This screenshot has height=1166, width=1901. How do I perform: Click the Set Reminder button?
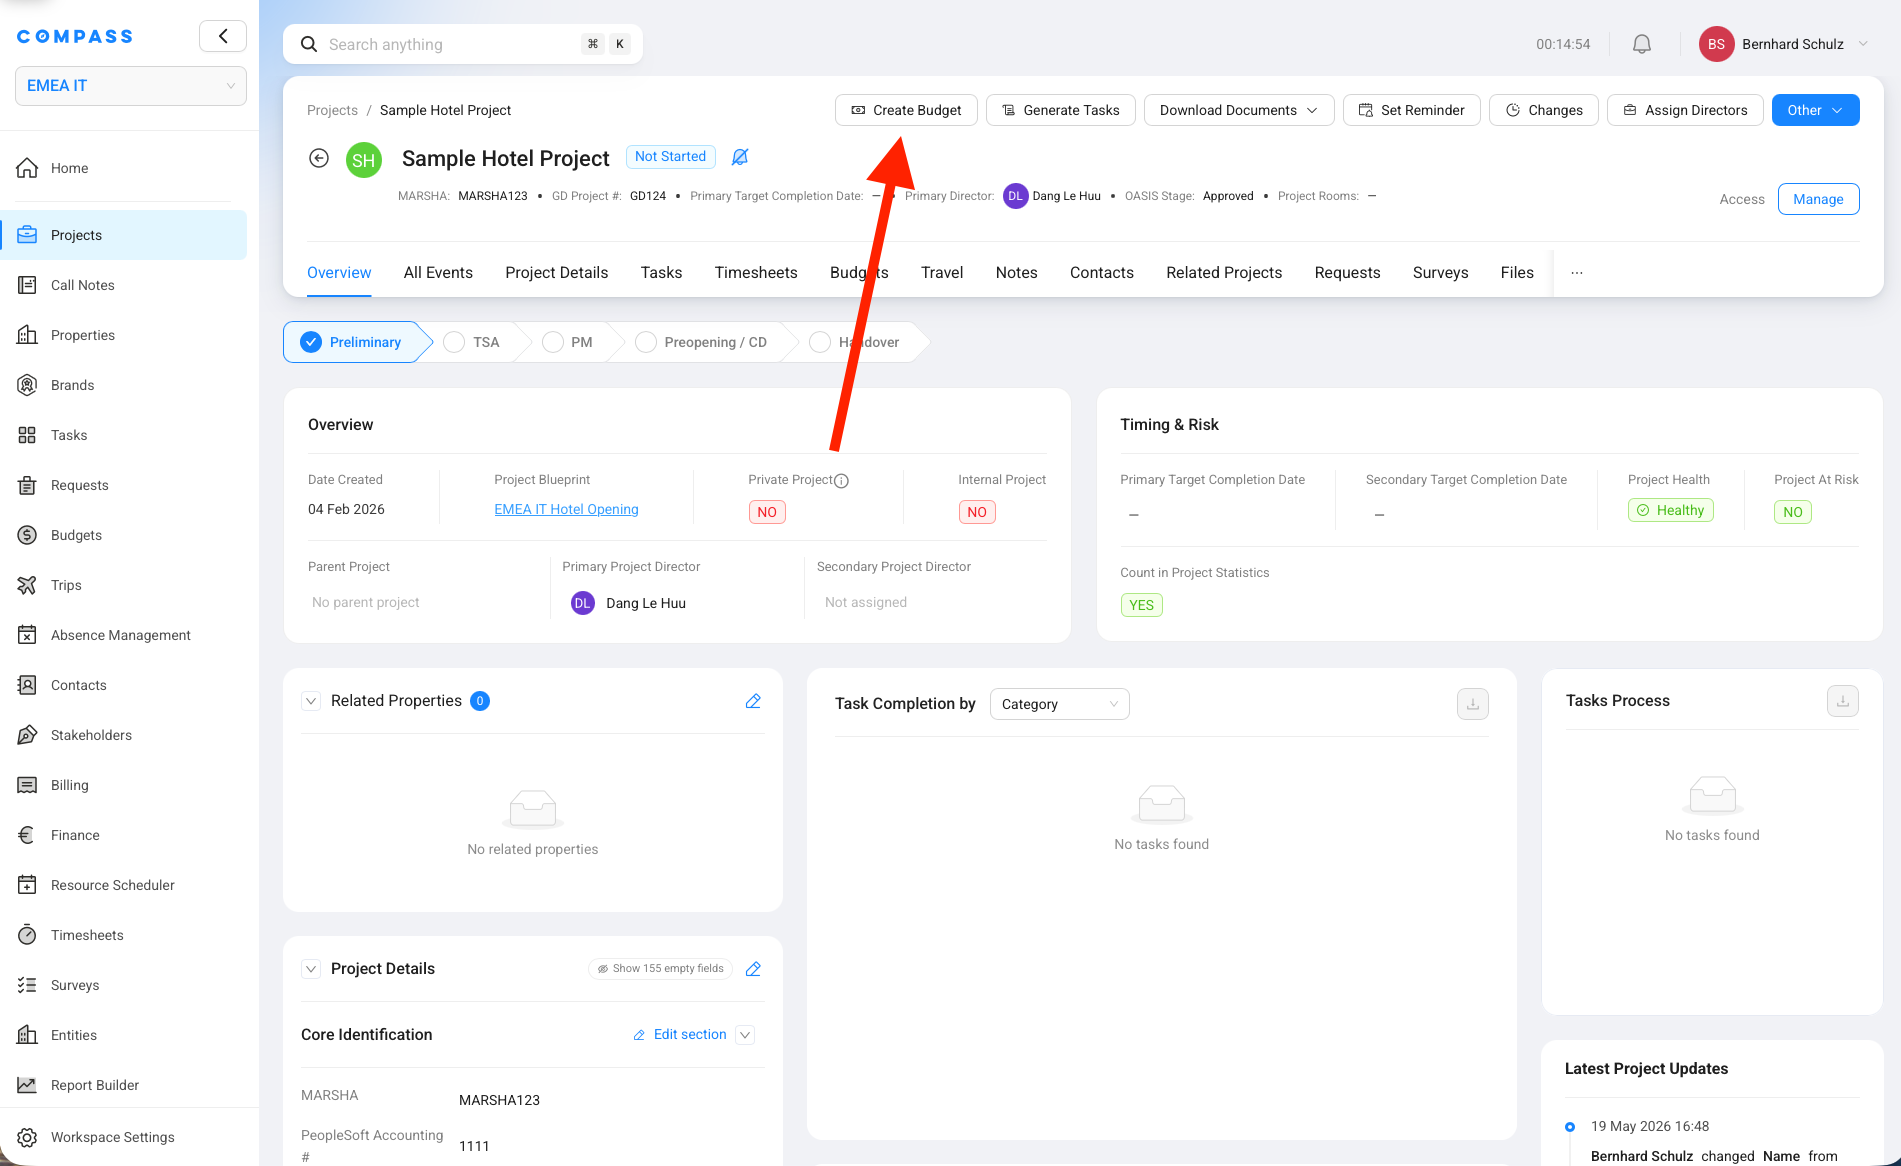point(1411,110)
